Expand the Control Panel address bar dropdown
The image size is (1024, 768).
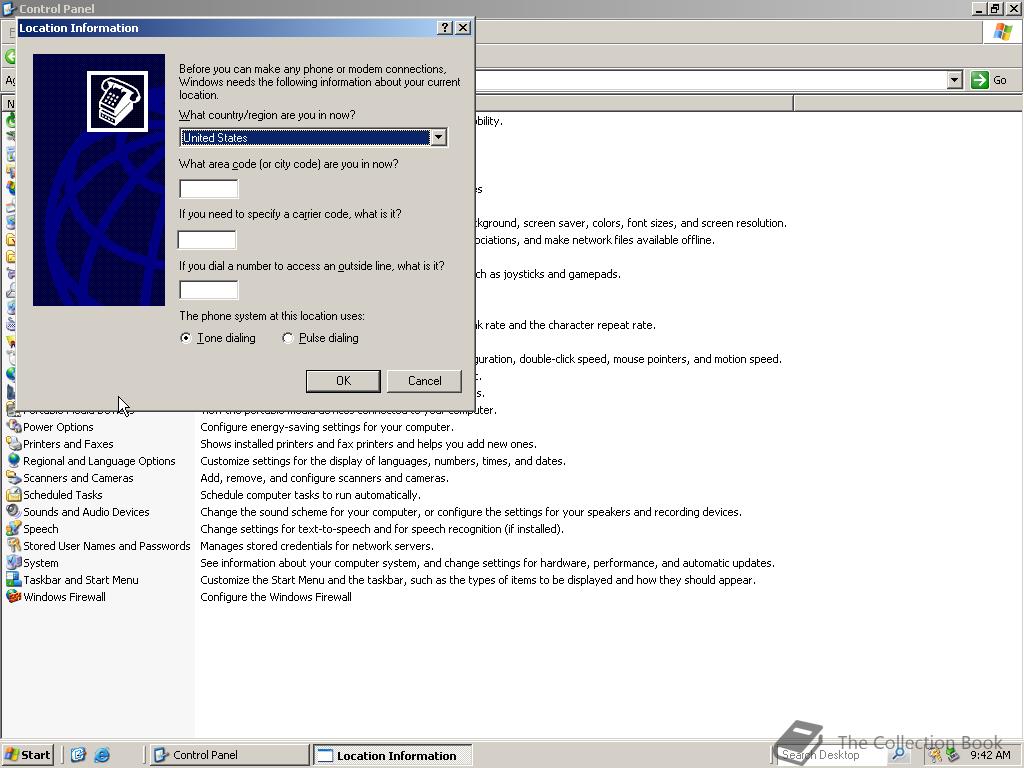pos(955,80)
